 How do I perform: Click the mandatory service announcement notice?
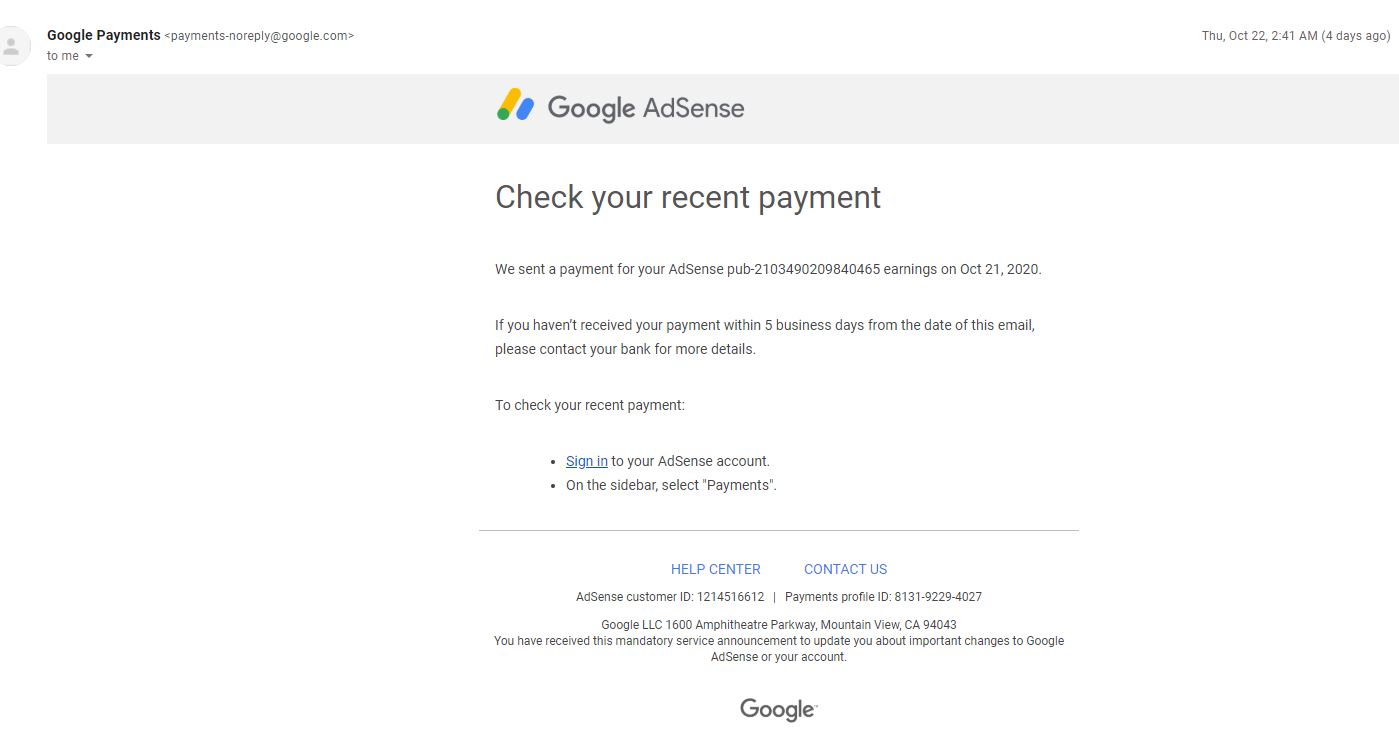coord(779,649)
